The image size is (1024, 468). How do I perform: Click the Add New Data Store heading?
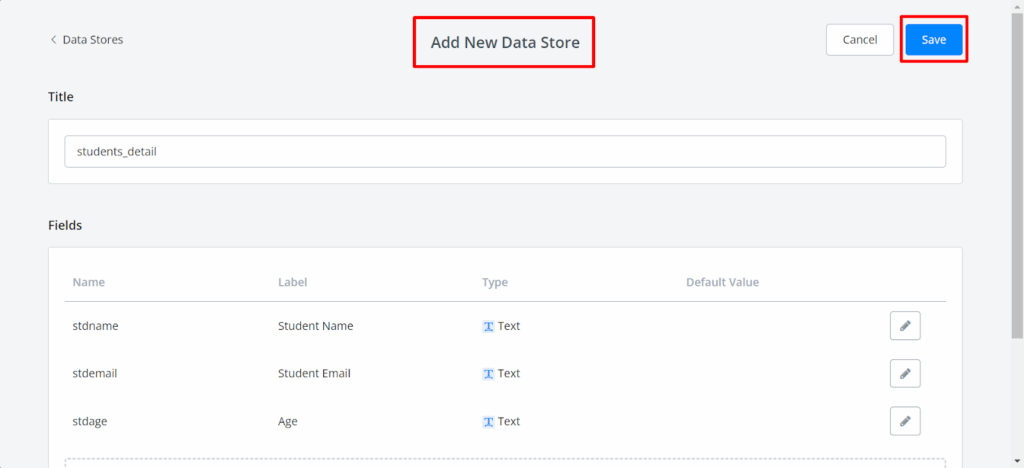coord(505,43)
